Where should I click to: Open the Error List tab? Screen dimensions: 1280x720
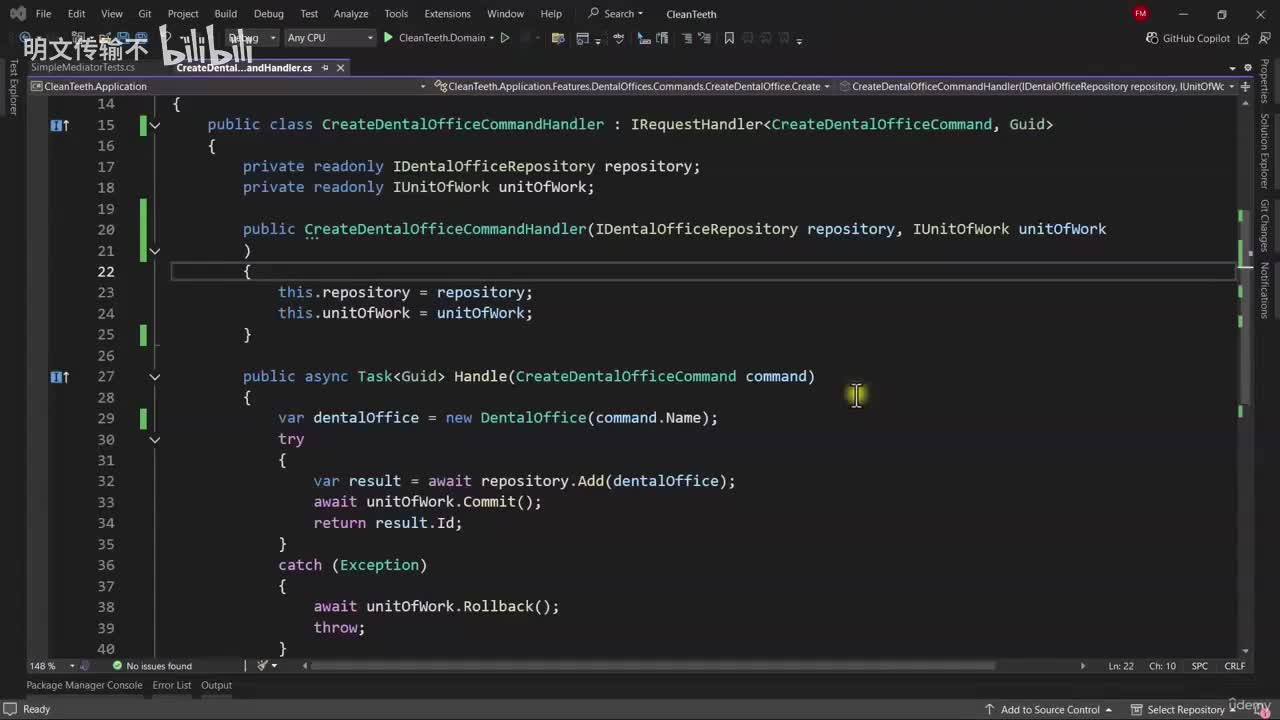click(172, 686)
